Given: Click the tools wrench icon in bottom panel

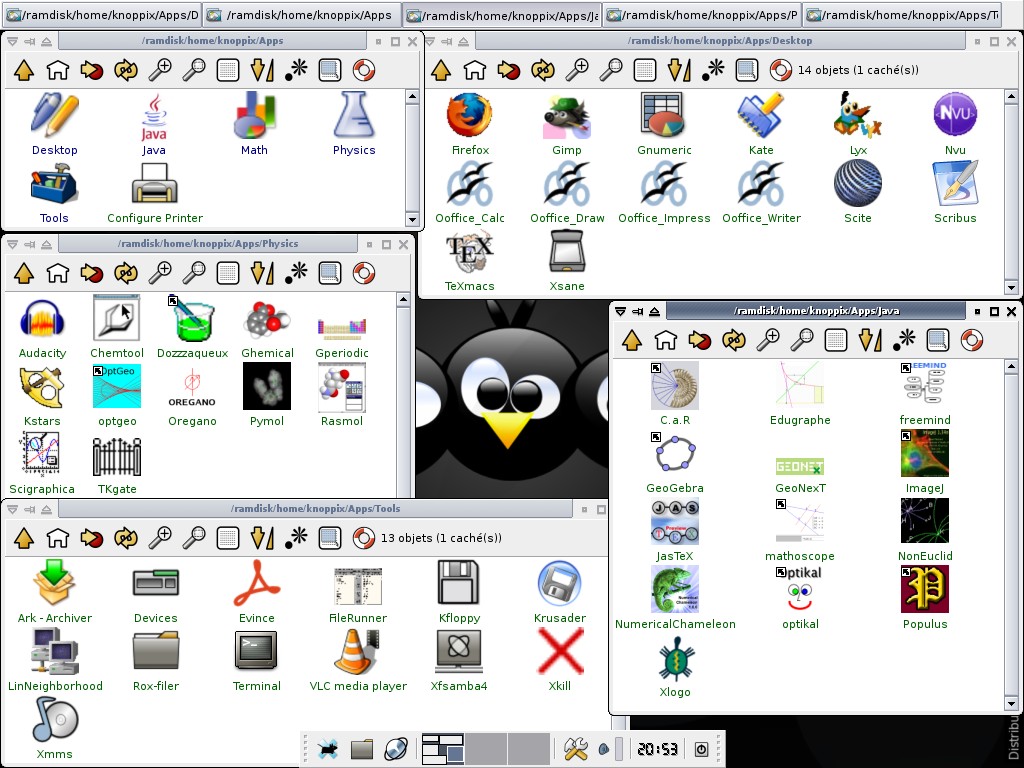Looking at the screenshot, I should [x=575, y=748].
